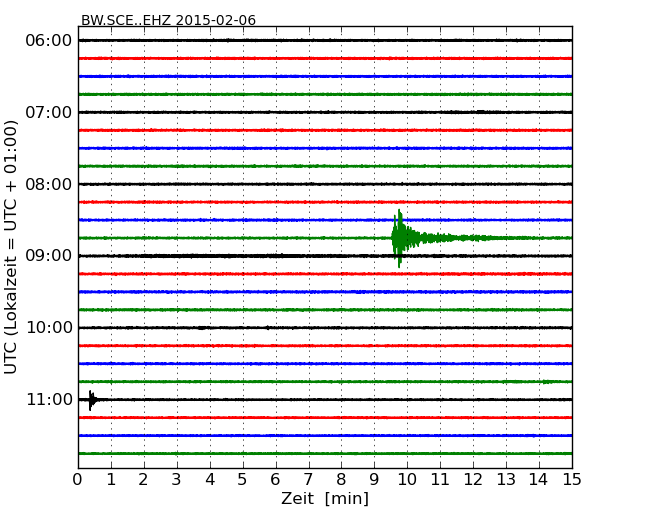The image size is (650, 520).
Task: Click the 10:00 y-axis tick label
Action: click(49, 328)
